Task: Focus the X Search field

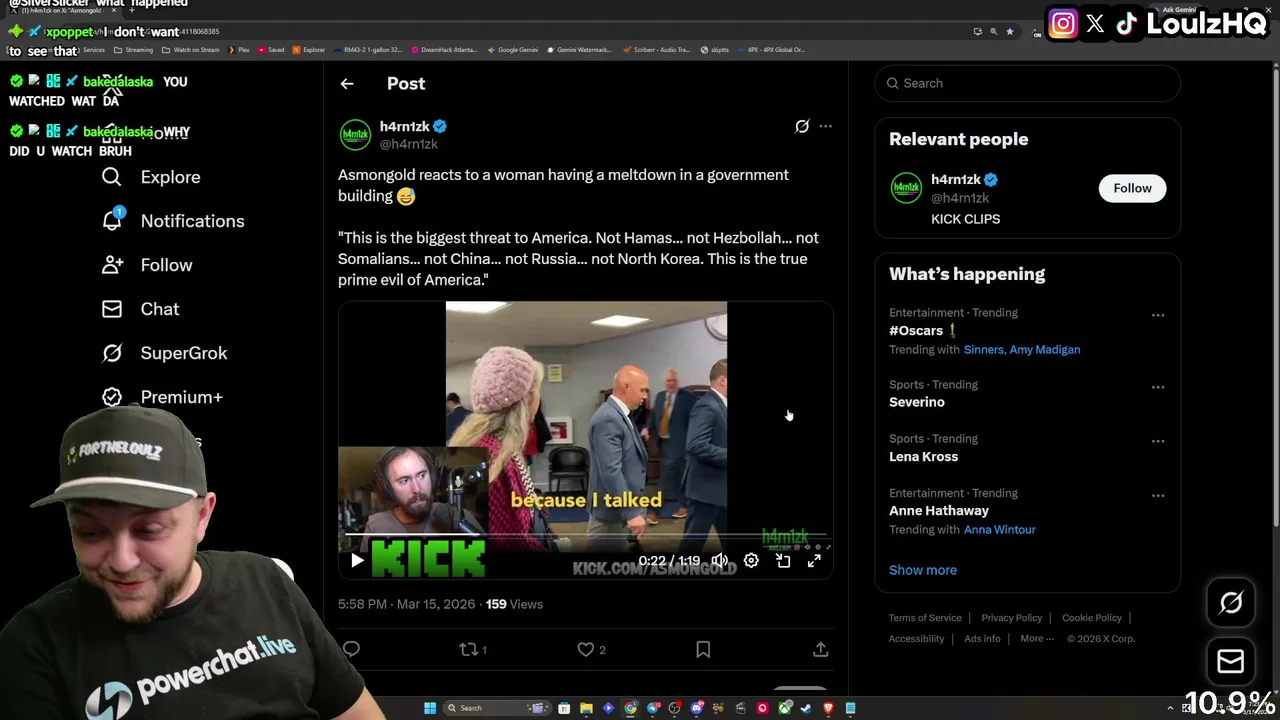Action: click(x=1028, y=83)
